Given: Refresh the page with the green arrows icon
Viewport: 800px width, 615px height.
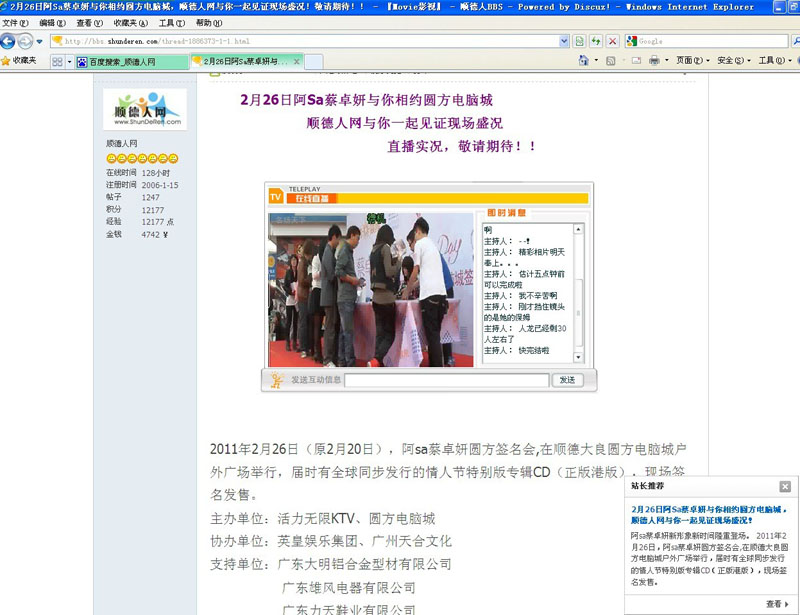Looking at the screenshot, I should click(596, 41).
